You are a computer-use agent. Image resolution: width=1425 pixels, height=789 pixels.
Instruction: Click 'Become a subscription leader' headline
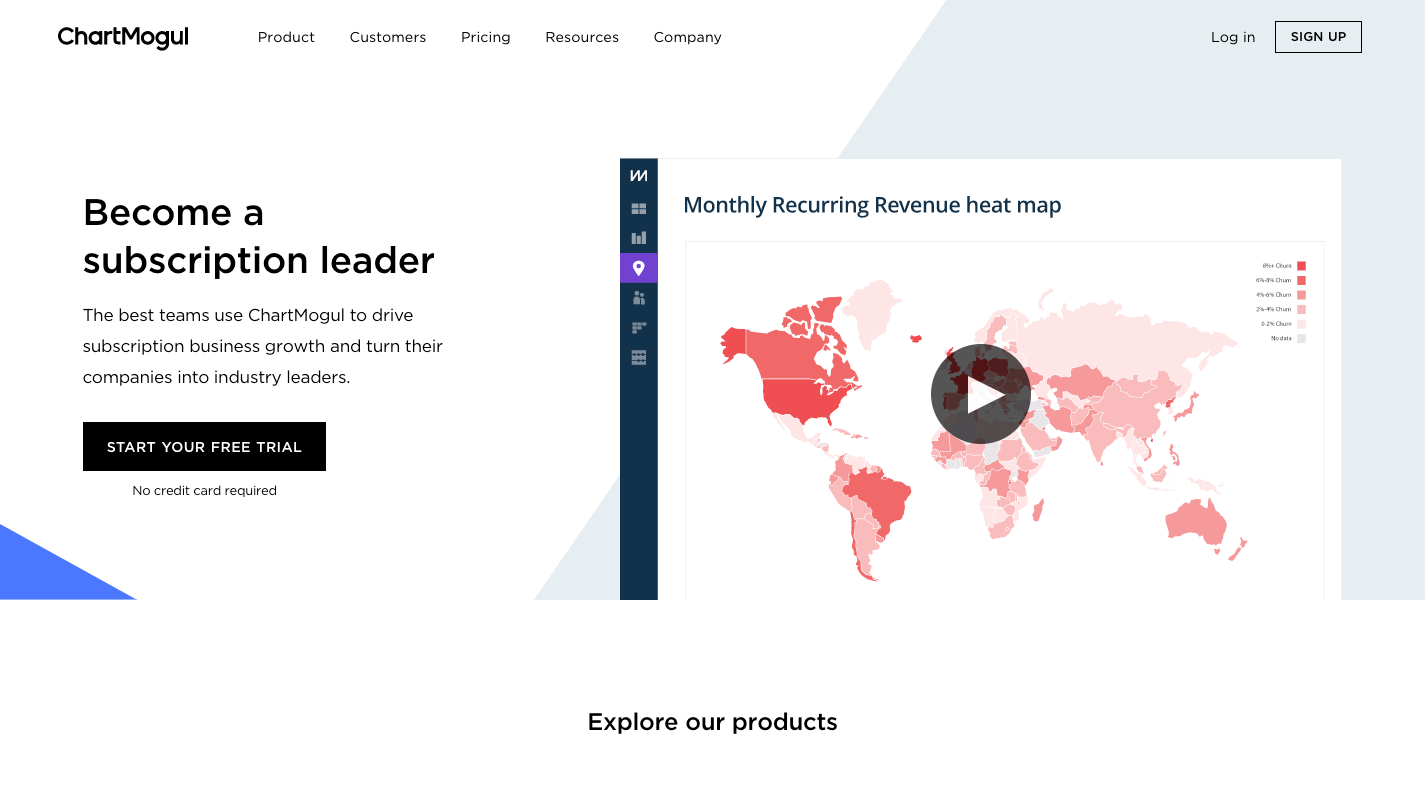[x=258, y=236]
